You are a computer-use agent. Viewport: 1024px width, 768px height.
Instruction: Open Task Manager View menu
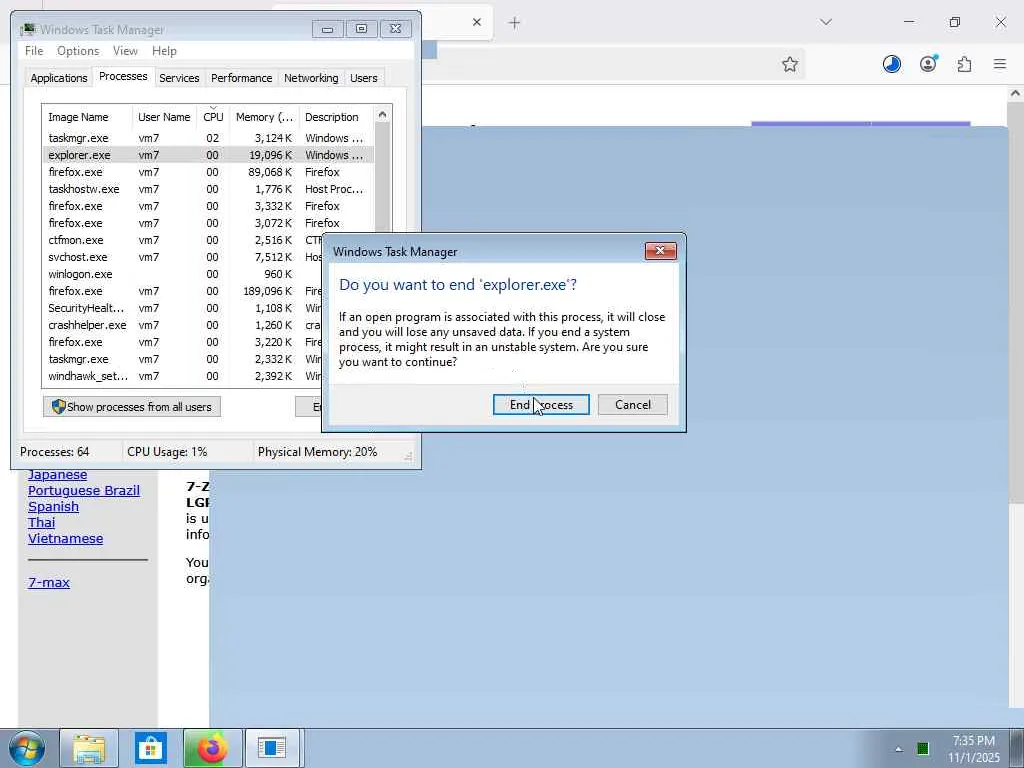coord(125,51)
